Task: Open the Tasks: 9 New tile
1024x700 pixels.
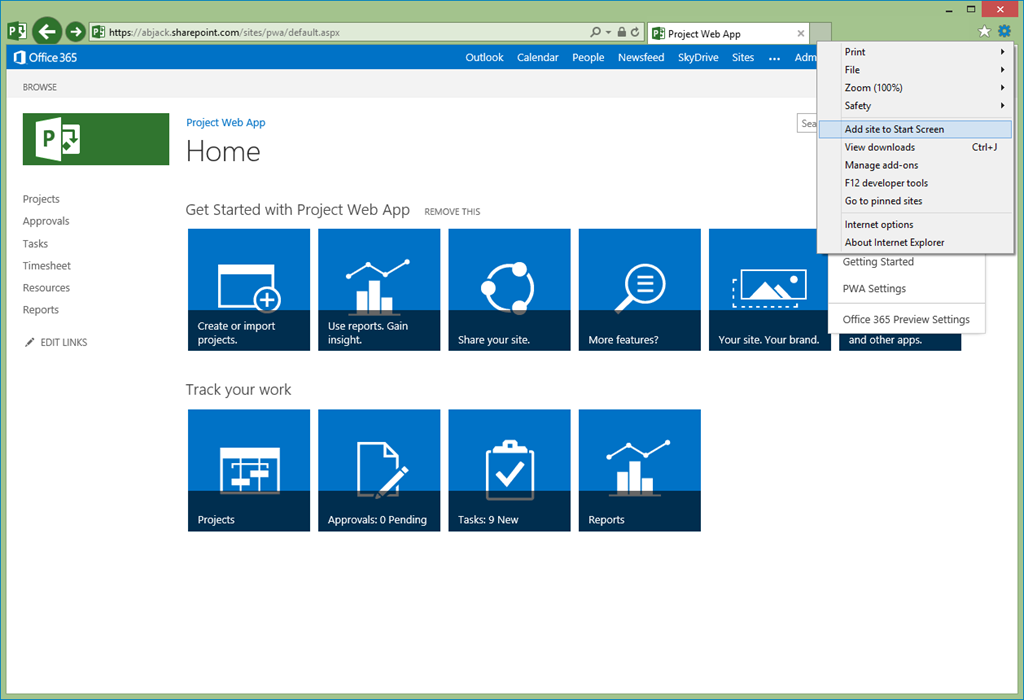Action: [x=509, y=470]
